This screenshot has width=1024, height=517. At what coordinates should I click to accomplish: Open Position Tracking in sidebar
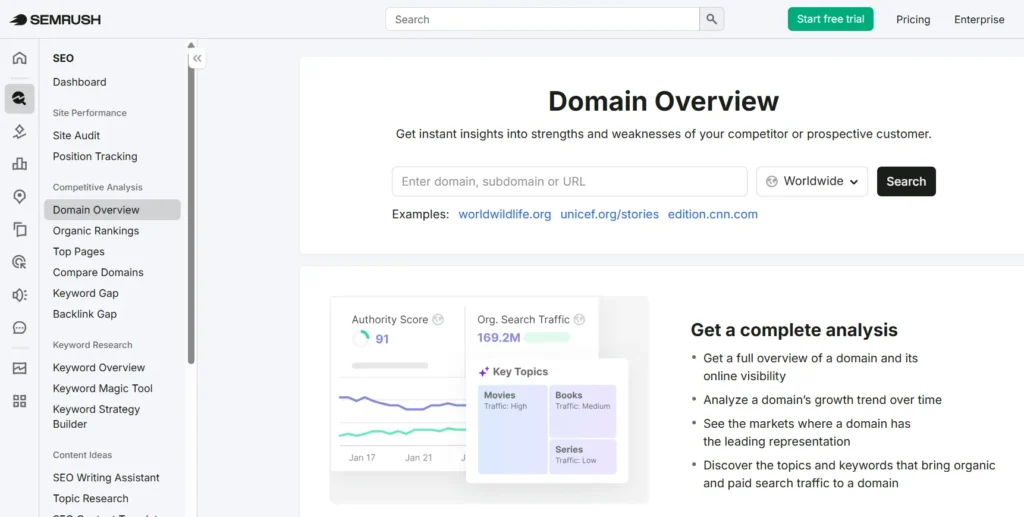(x=95, y=156)
